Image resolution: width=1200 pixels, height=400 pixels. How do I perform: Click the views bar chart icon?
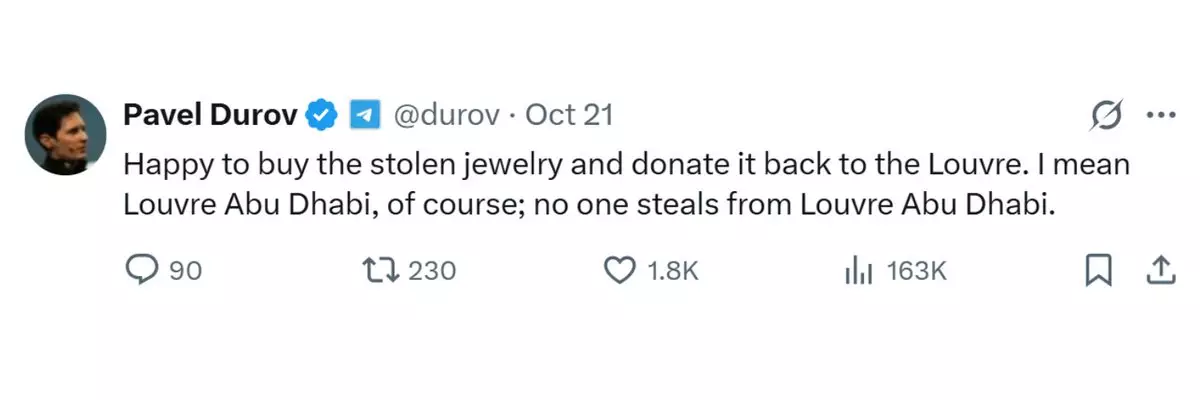[x=859, y=270]
